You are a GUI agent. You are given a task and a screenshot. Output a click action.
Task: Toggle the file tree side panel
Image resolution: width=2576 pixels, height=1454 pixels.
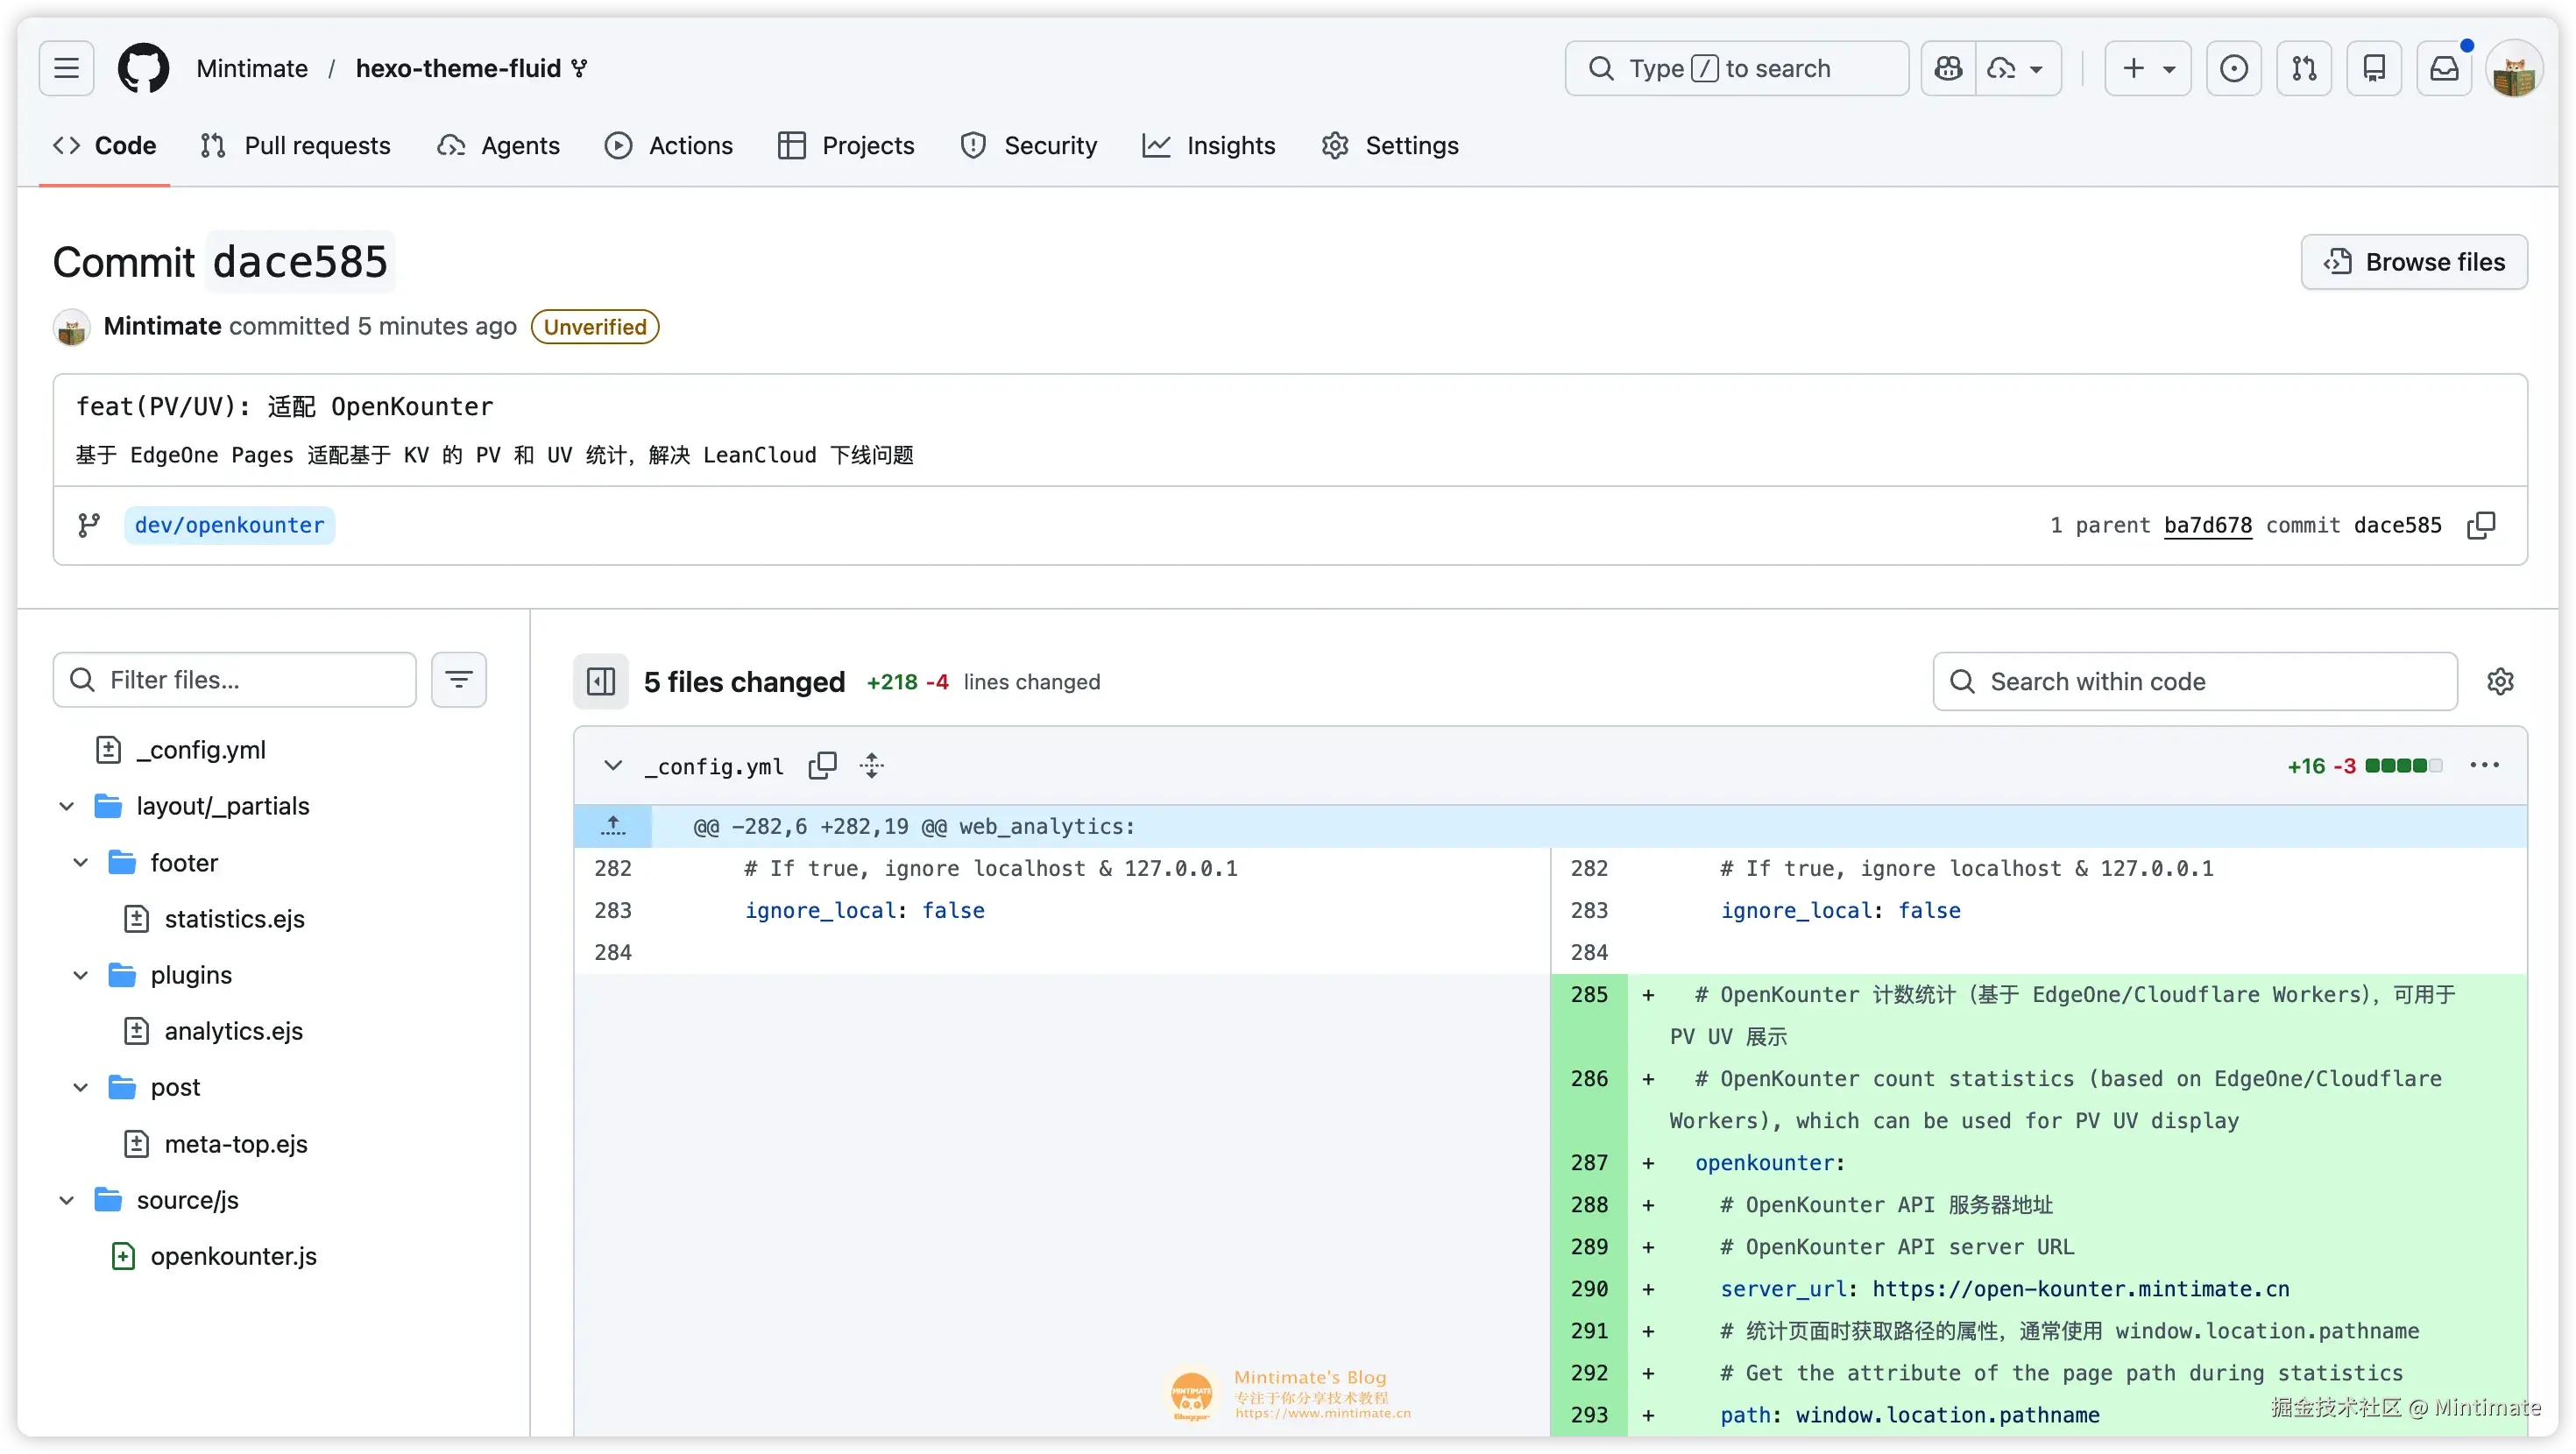[x=601, y=682]
